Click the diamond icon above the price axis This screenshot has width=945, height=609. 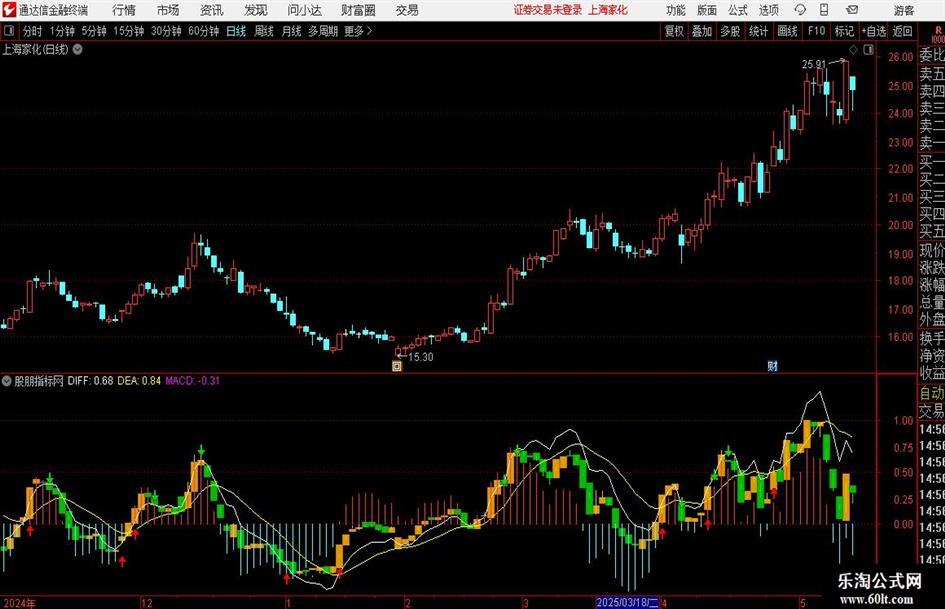point(853,49)
